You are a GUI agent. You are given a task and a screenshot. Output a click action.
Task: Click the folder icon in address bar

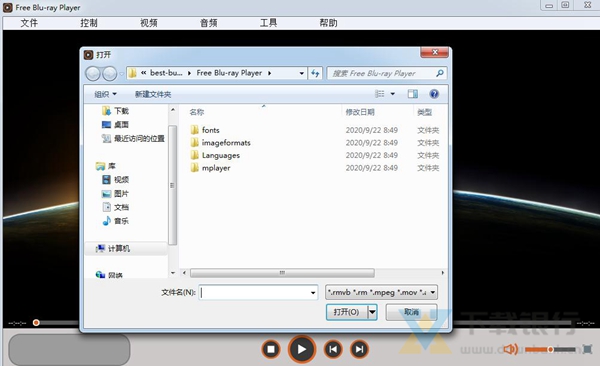point(132,73)
